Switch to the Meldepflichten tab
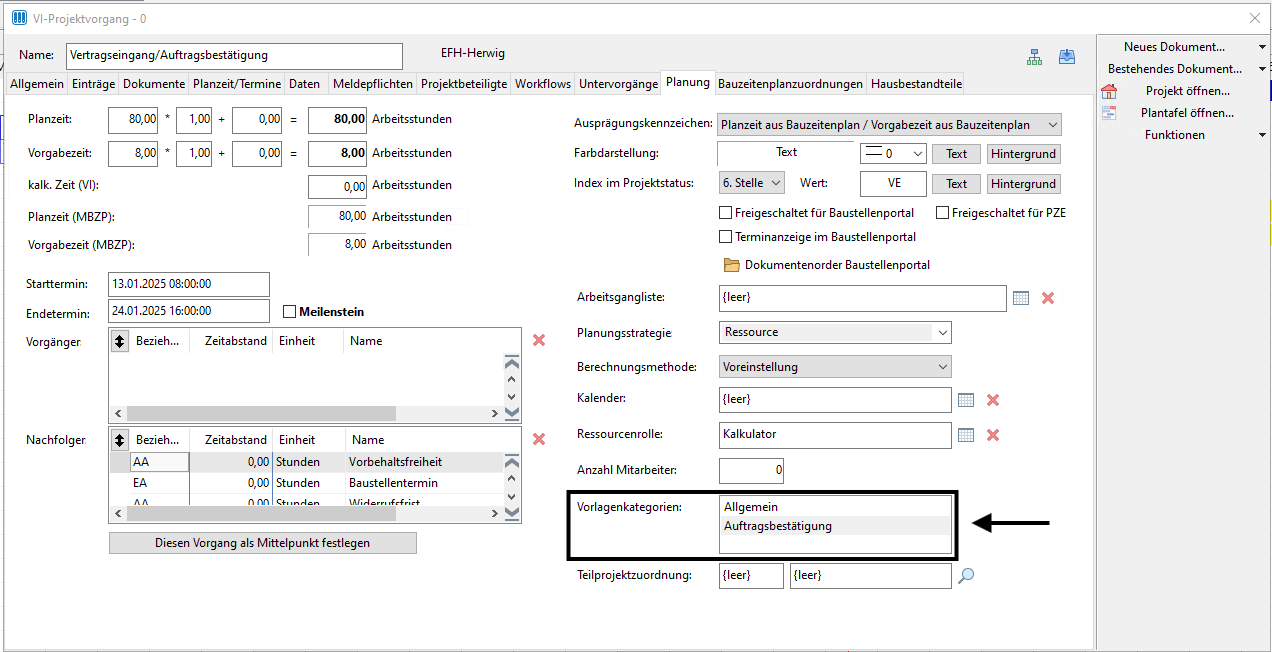 click(372, 84)
